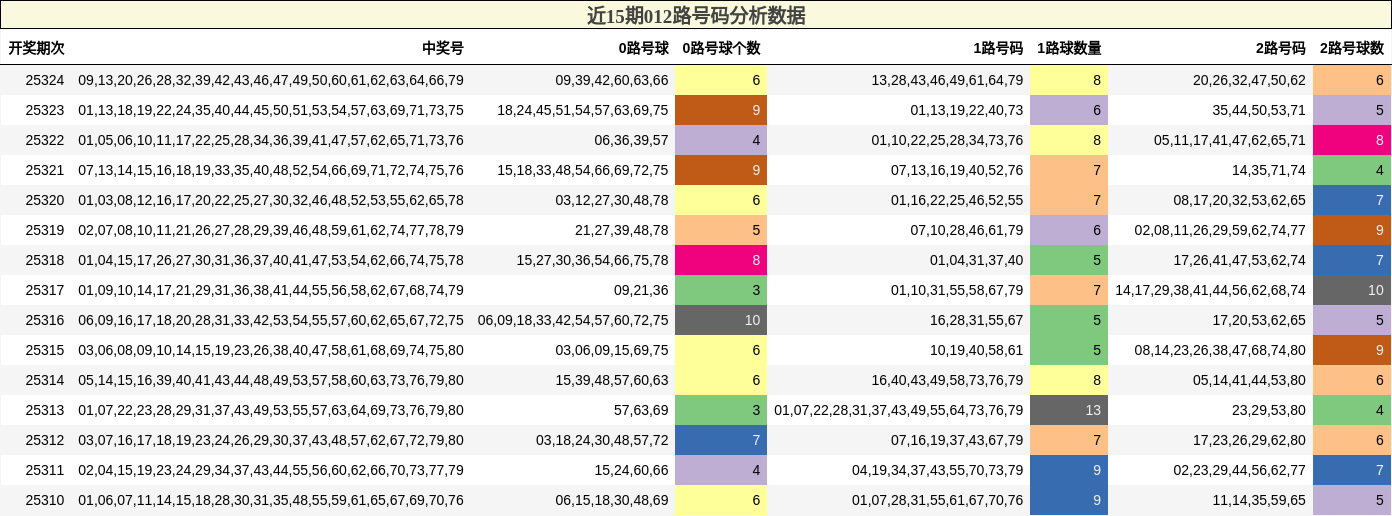Click 1路号码 value 13,28,43,46,49,61,64,79

[x=948, y=80]
